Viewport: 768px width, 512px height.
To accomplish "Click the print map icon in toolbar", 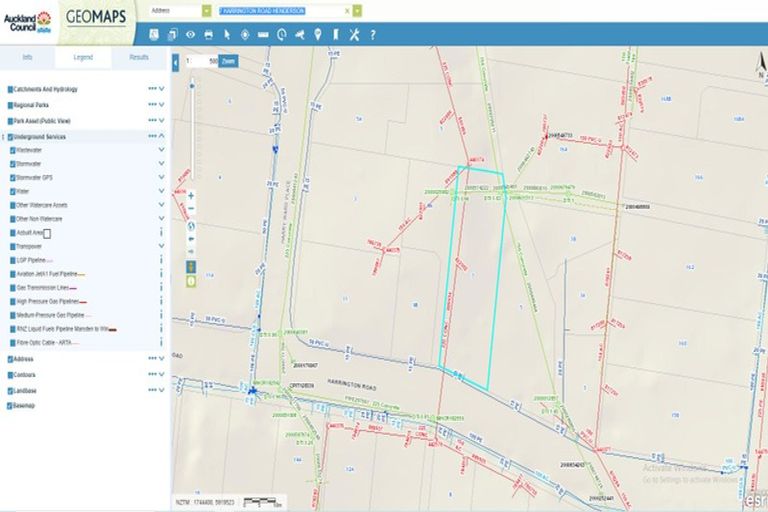I will pos(209,34).
